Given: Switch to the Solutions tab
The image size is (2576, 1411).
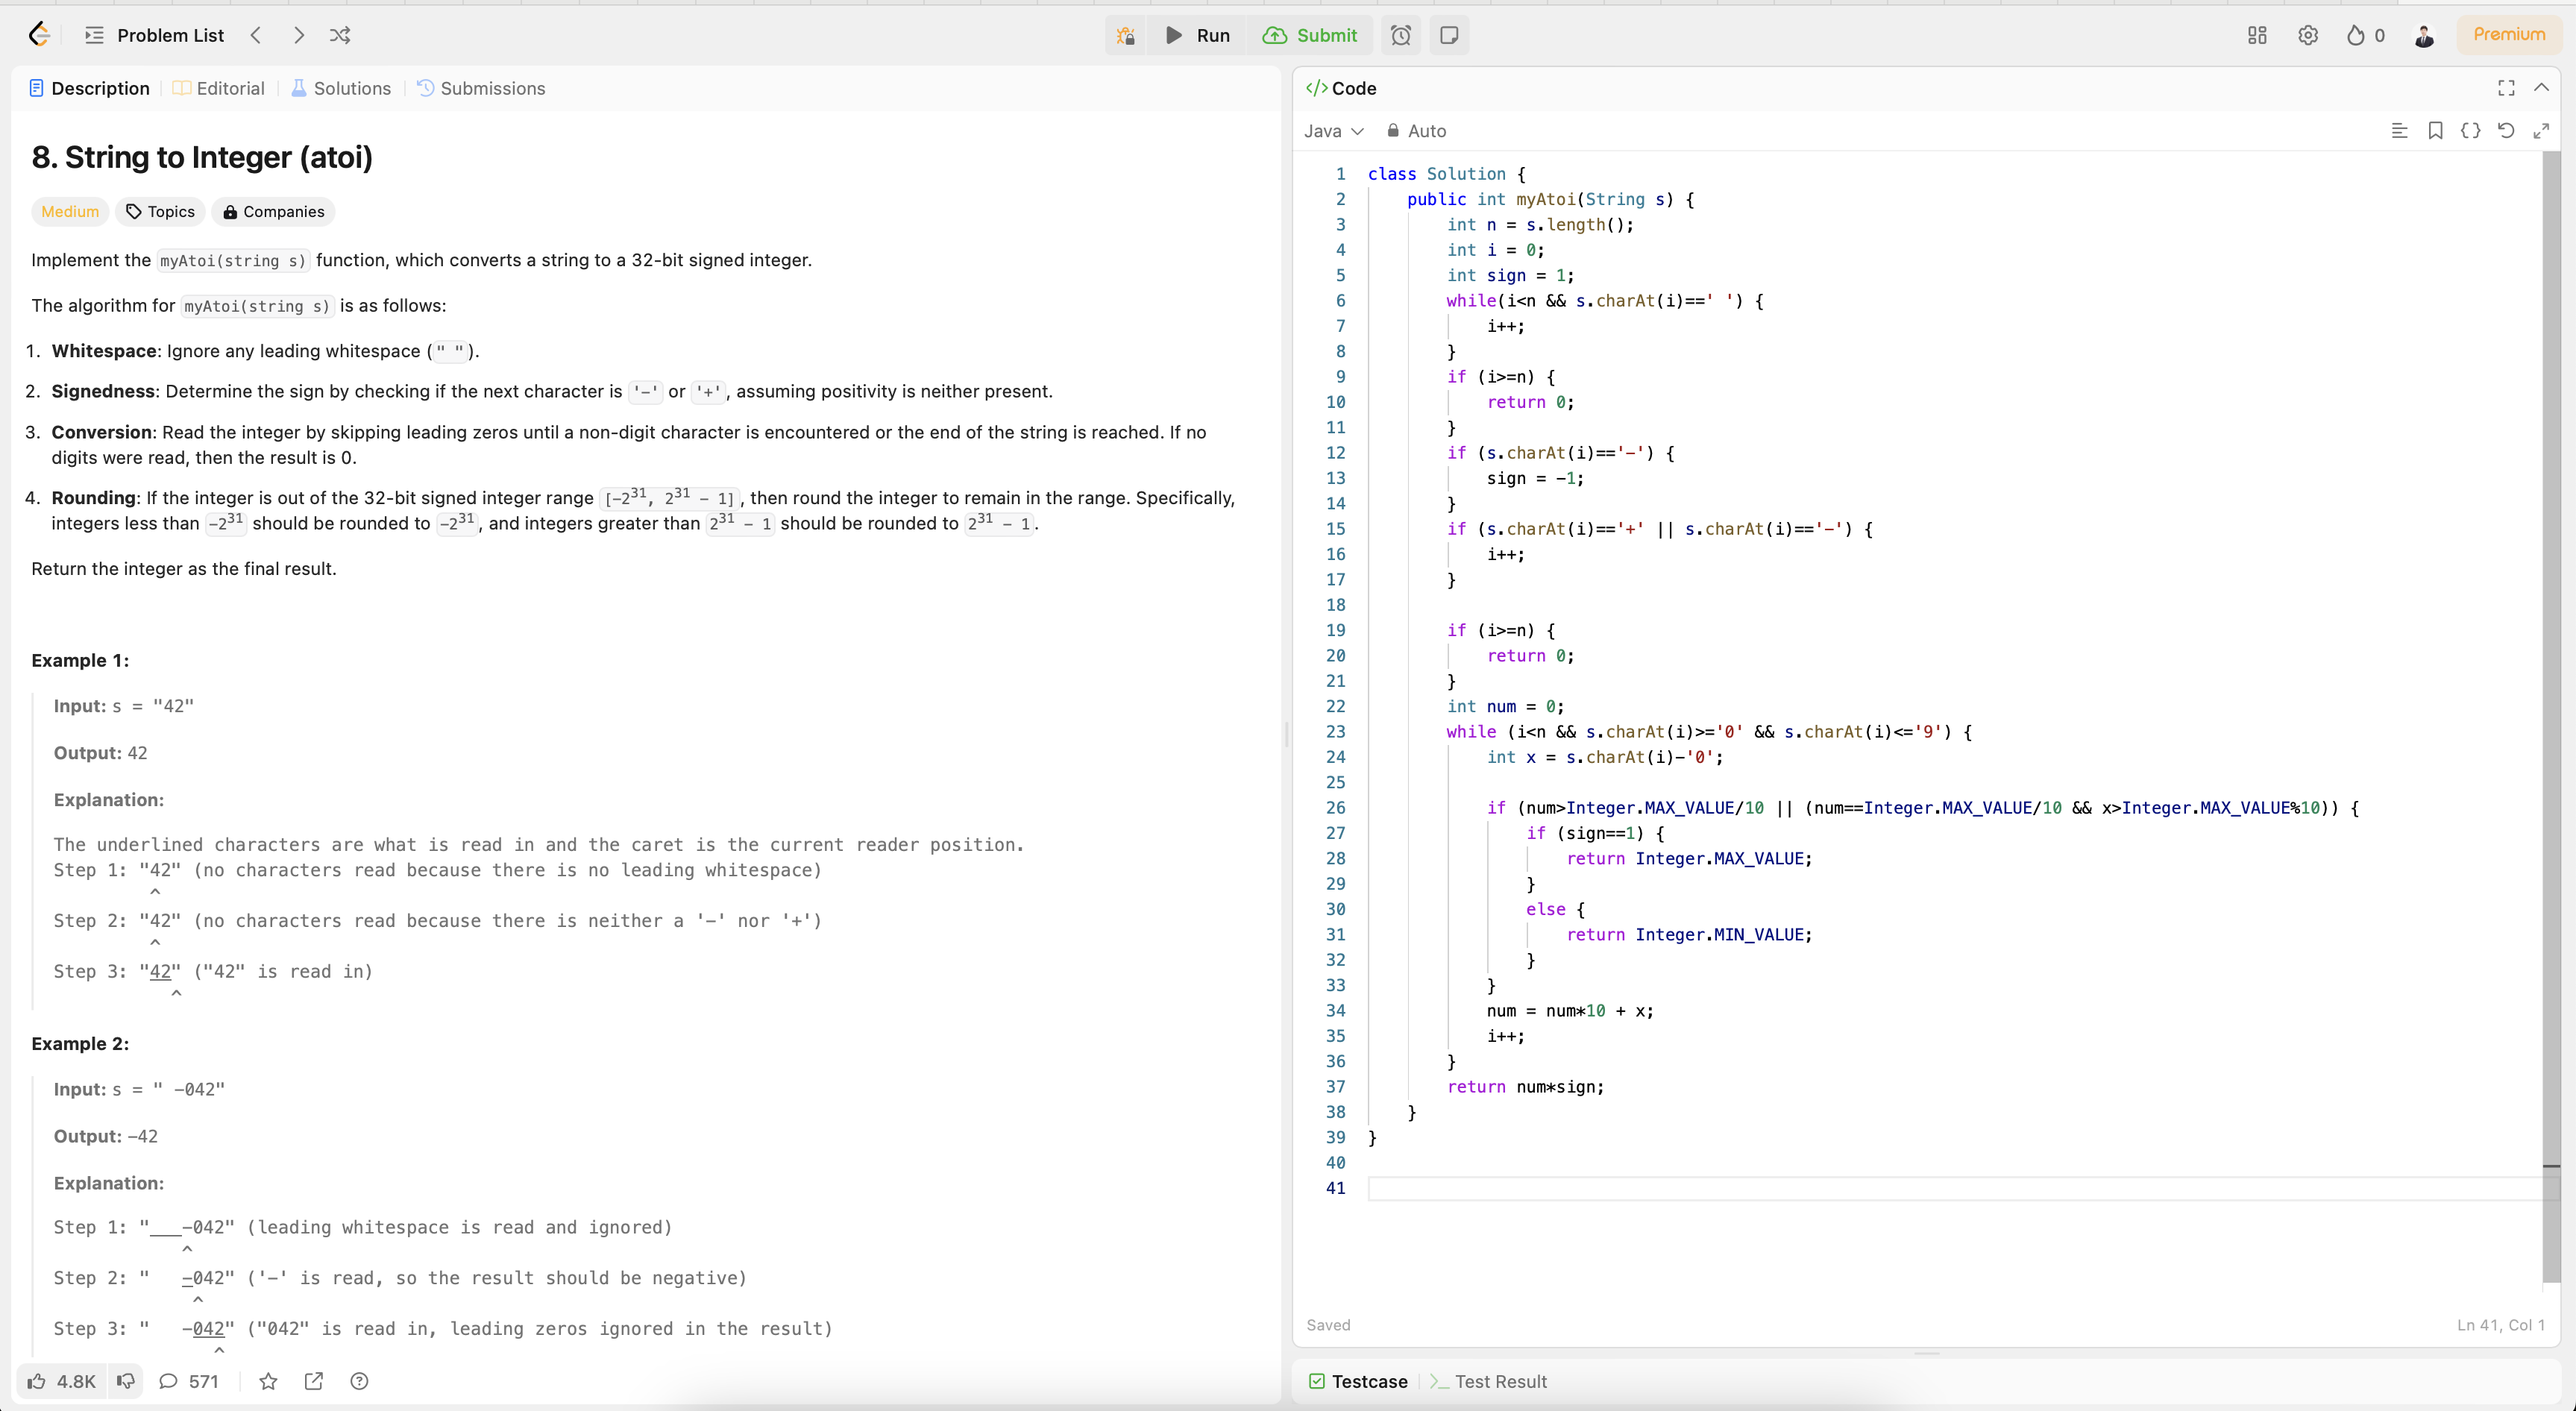Looking at the screenshot, I should tap(341, 88).
